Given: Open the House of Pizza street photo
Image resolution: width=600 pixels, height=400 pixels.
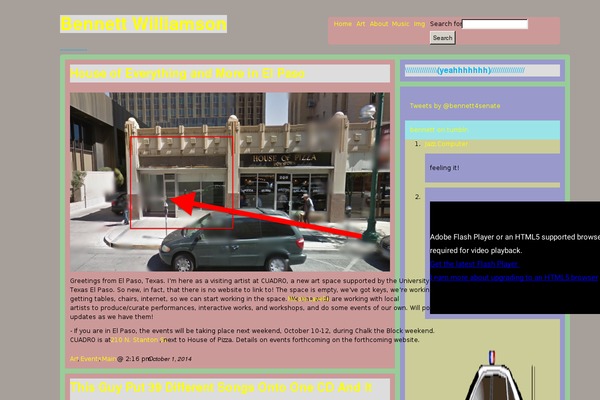Looking at the screenshot, I should (x=230, y=182).
